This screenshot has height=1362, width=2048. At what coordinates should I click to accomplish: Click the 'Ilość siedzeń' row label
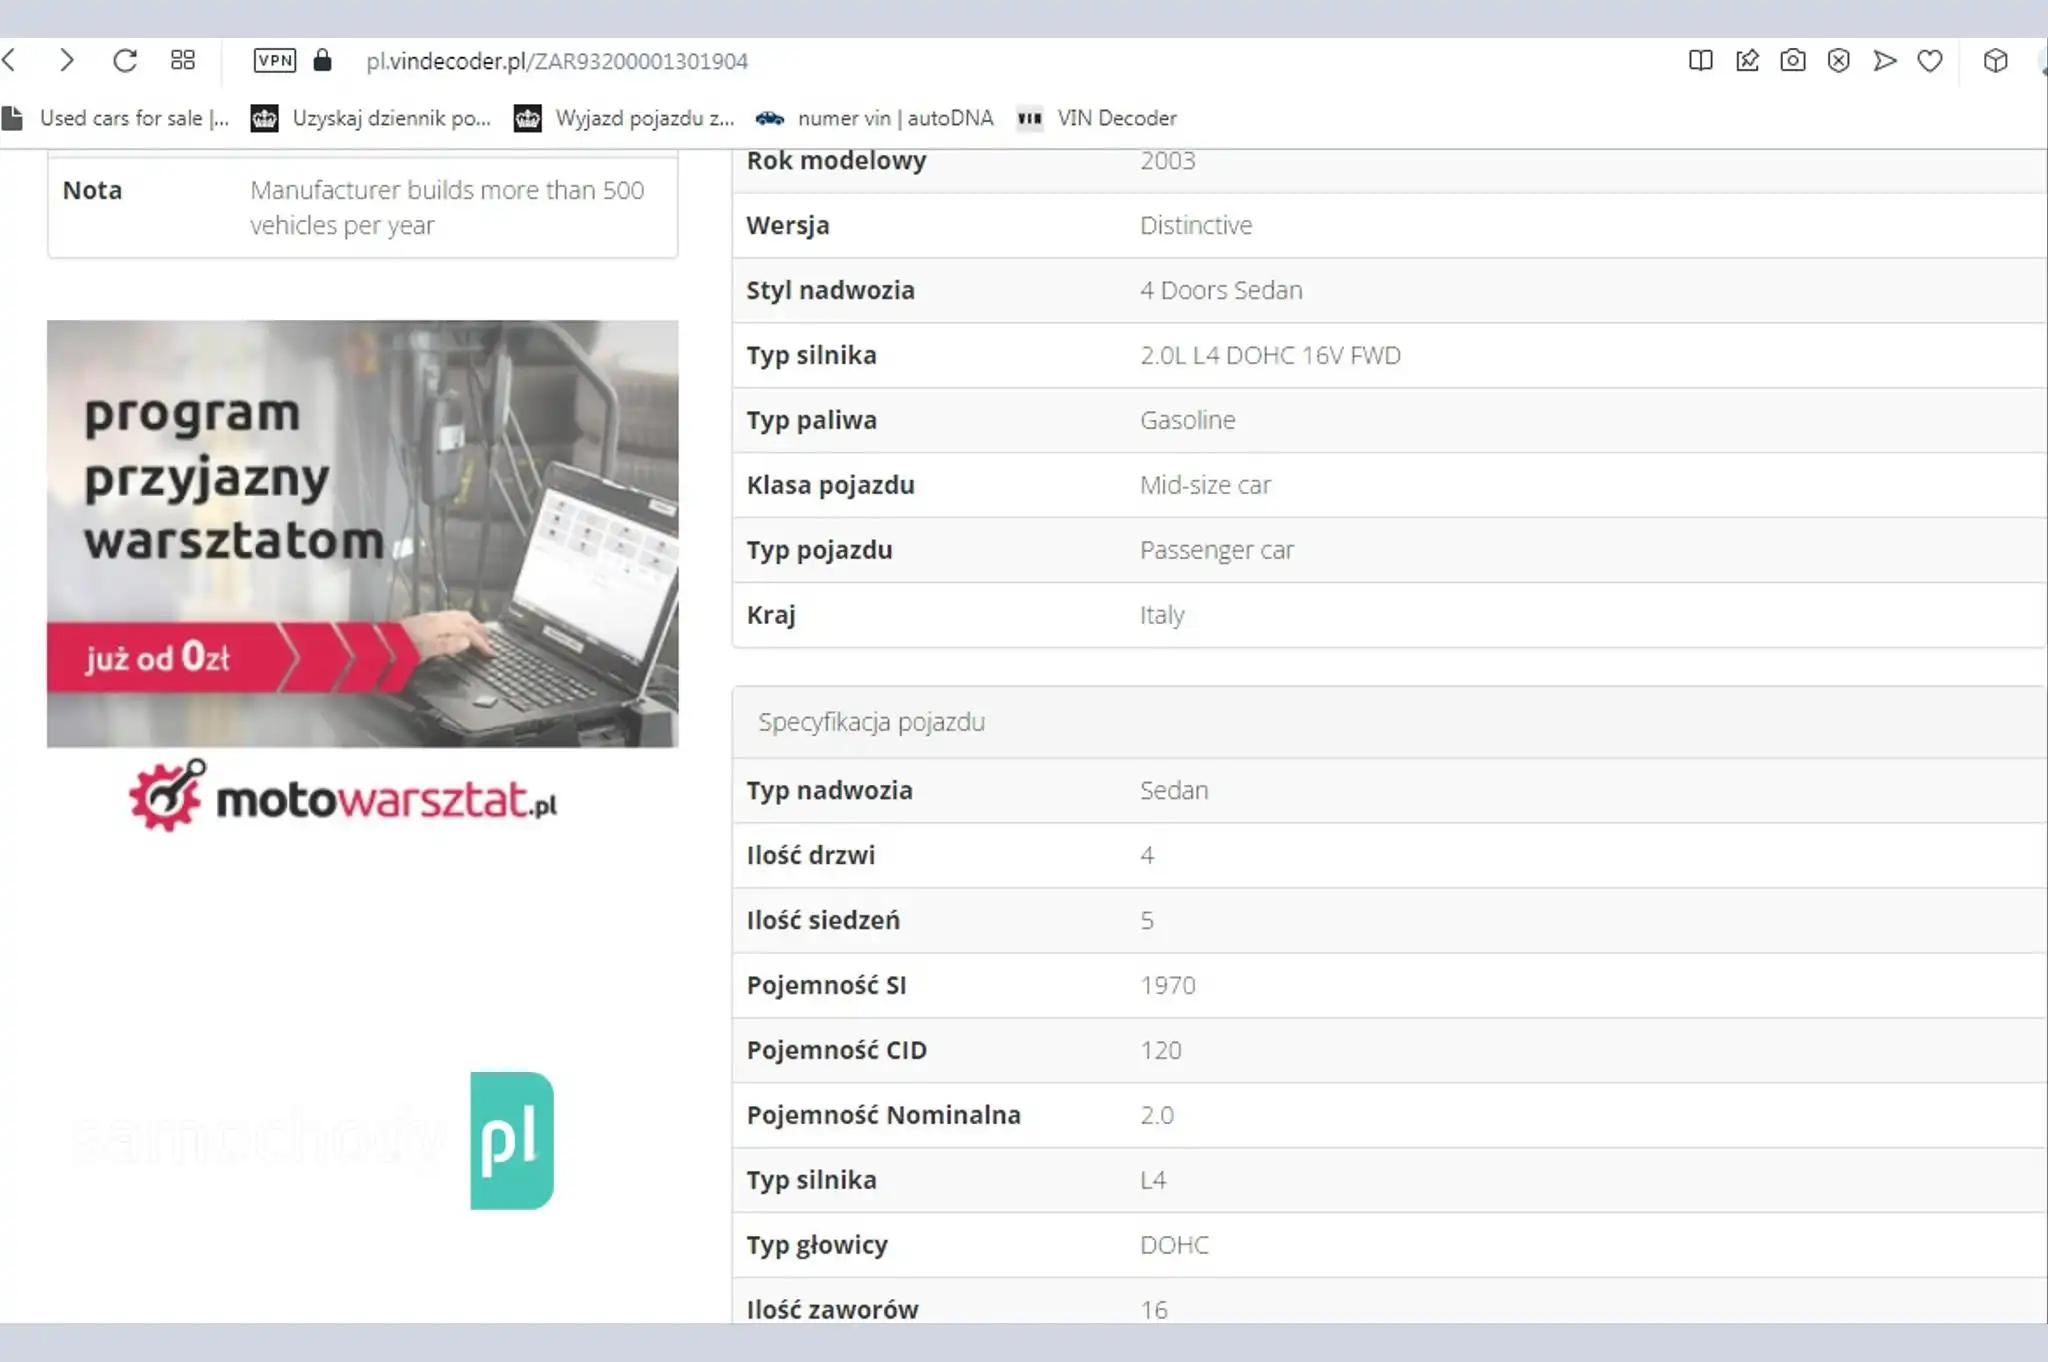[x=823, y=920]
